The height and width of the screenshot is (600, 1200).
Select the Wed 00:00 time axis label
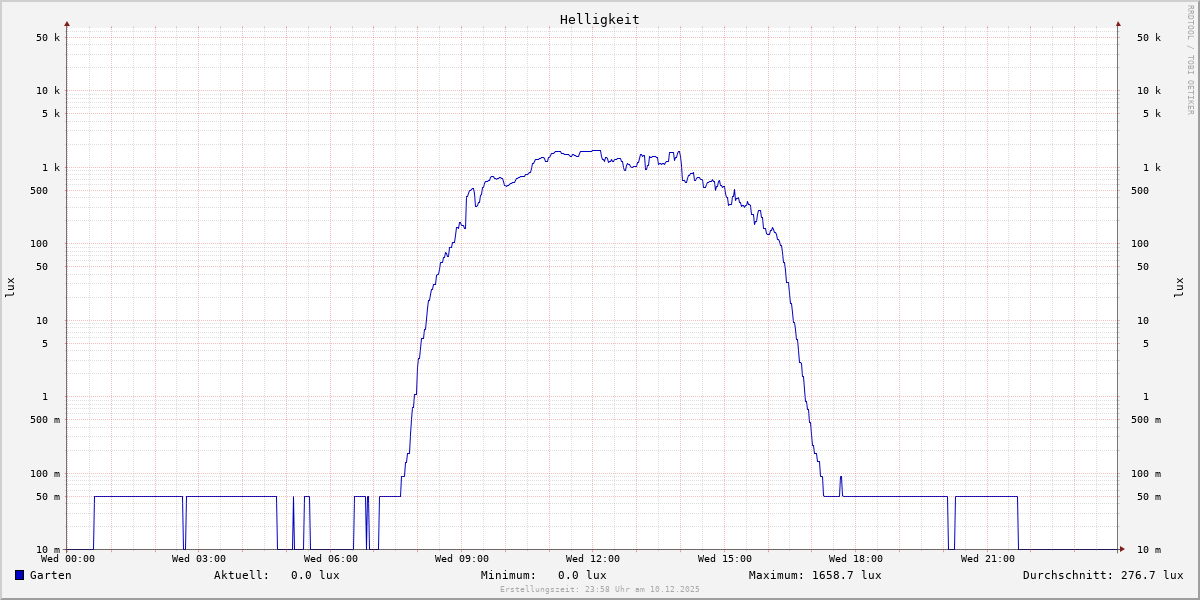[68, 559]
